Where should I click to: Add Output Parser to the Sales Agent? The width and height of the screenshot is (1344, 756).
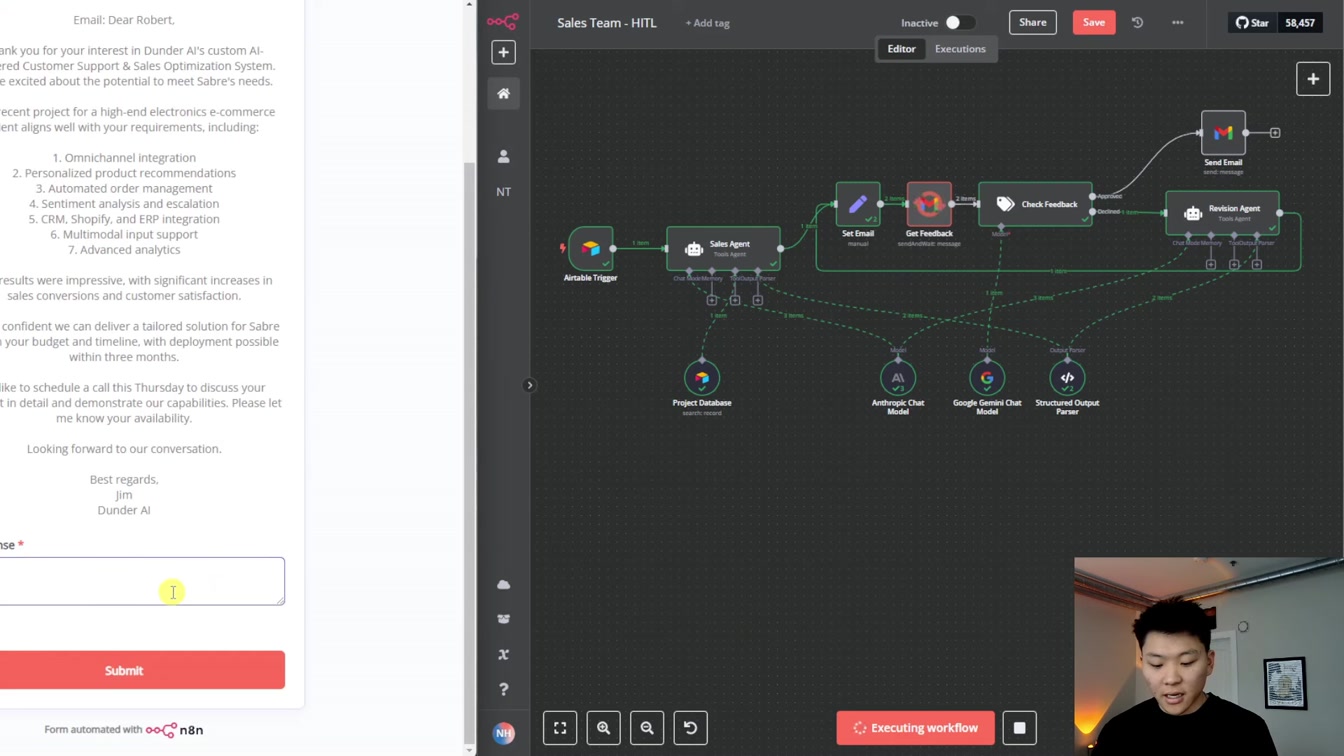pyautogui.click(x=758, y=300)
